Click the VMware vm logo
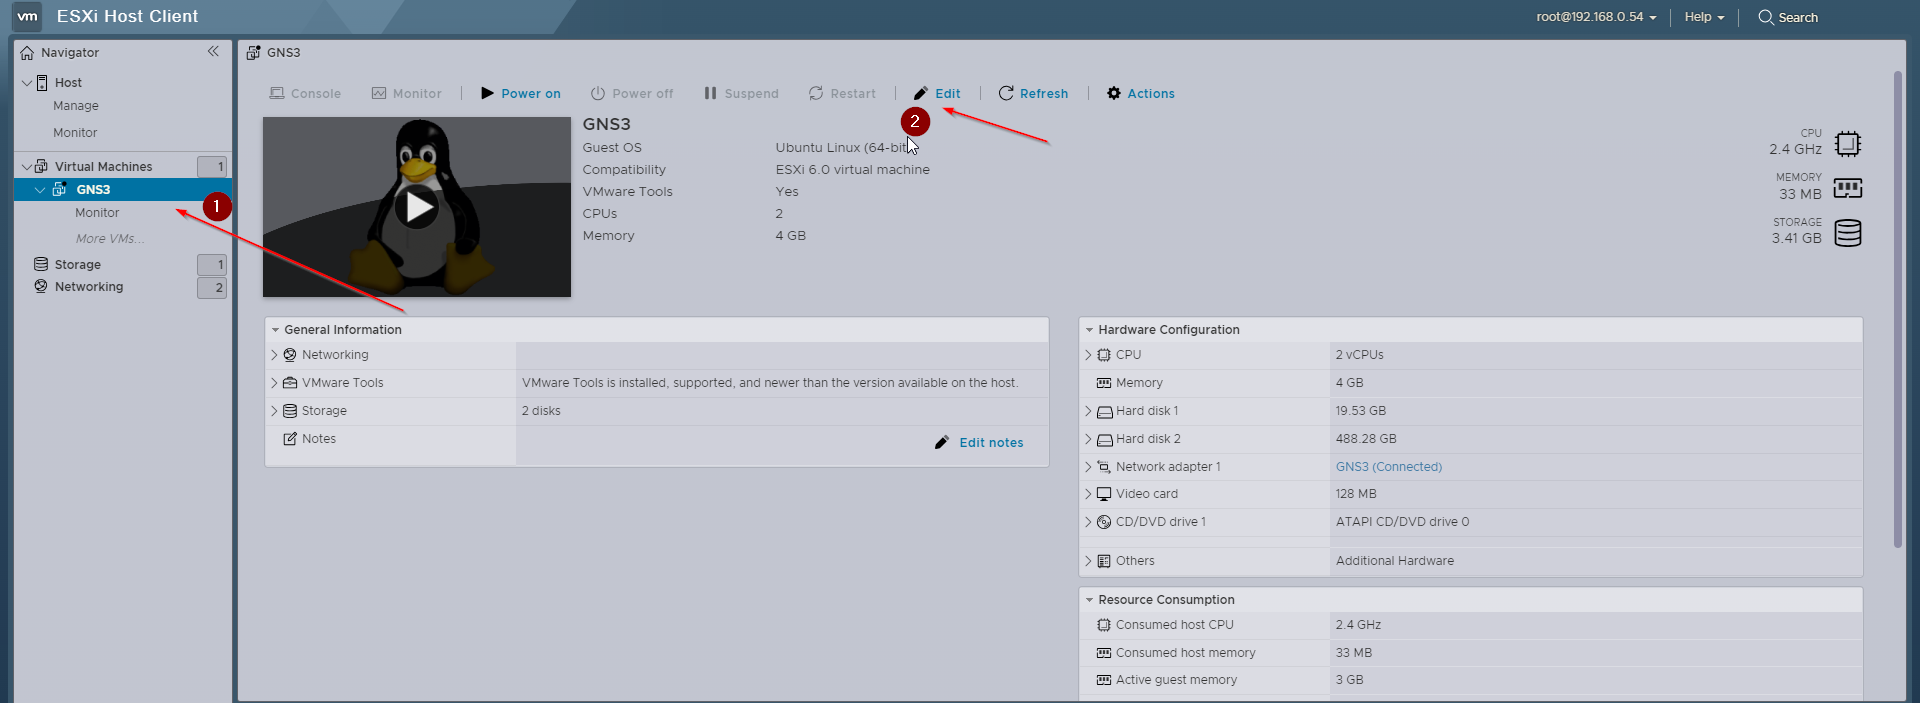Image resolution: width=1920 pixels, height=703 pixels. [27, 17]
